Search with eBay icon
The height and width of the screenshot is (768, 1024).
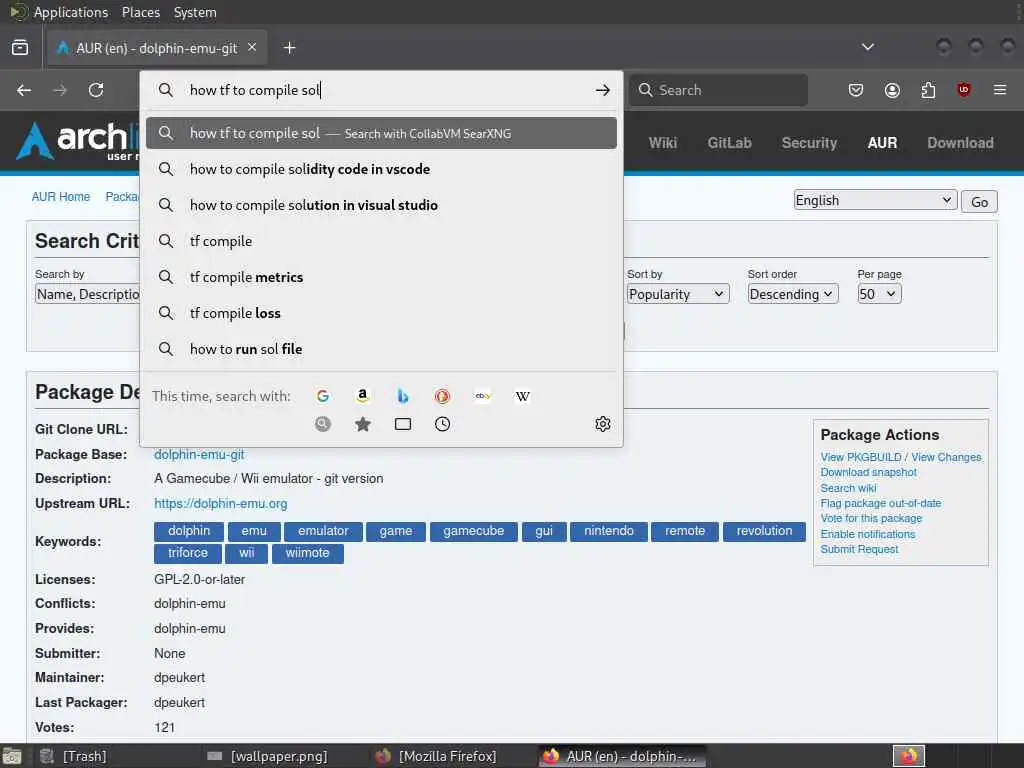[483, 396]
